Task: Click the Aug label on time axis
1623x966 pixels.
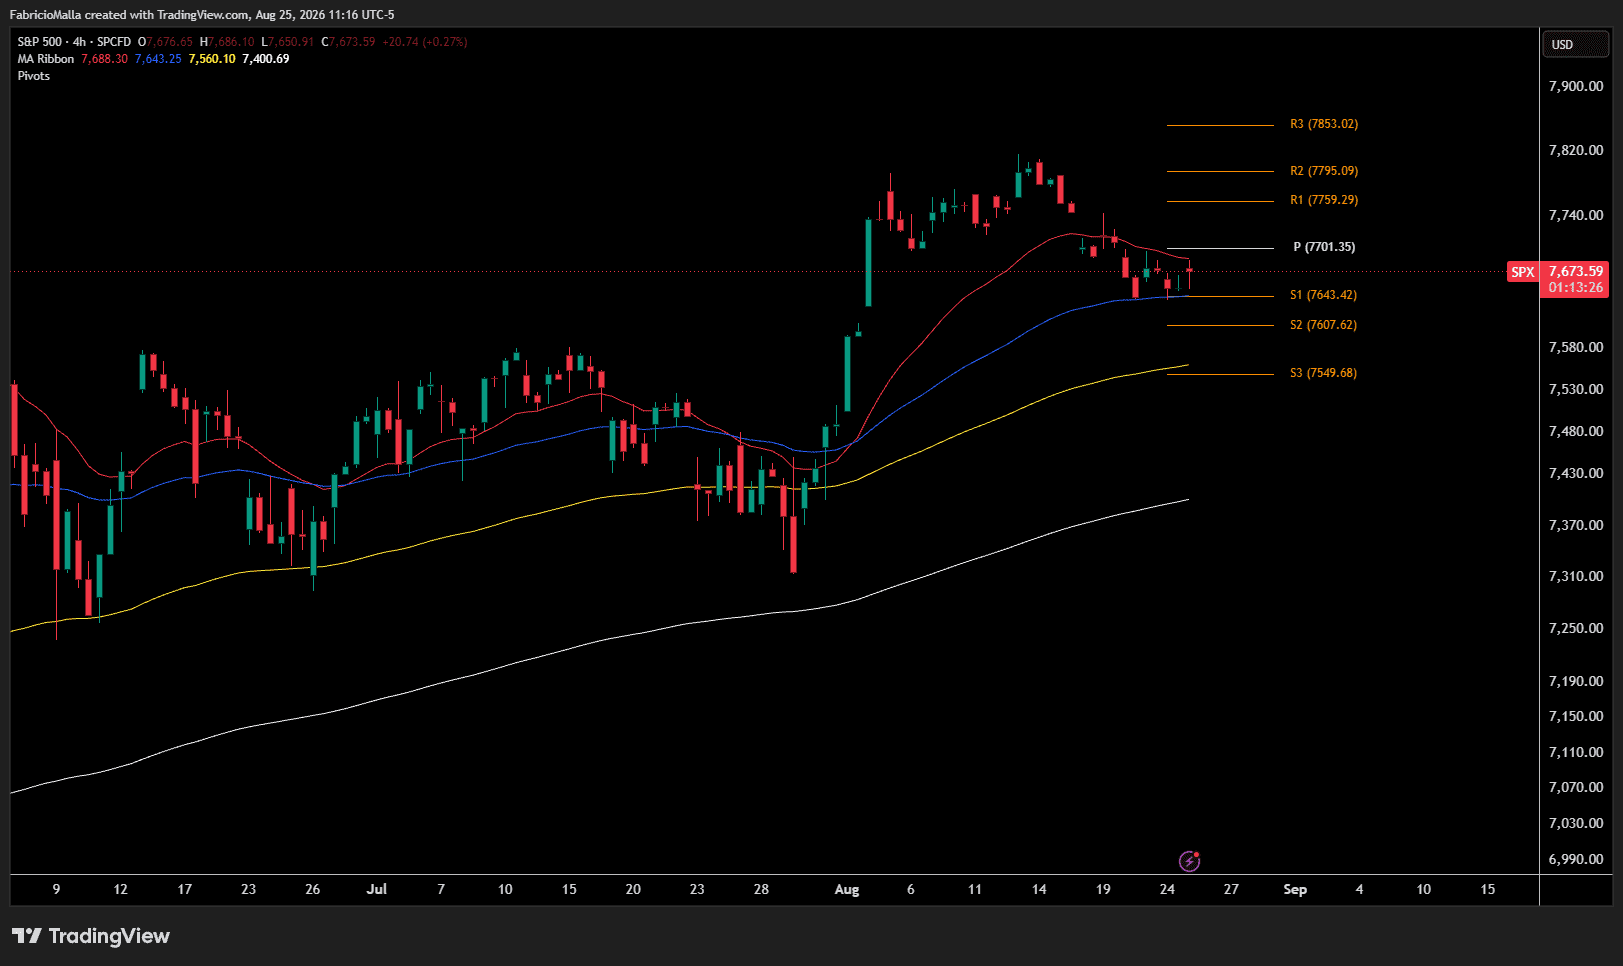Action: coord(847,889)
